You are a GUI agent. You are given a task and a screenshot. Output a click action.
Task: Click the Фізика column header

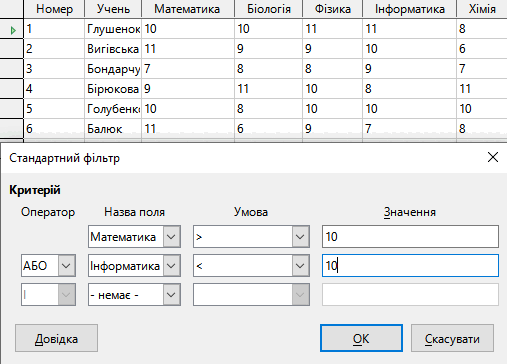point(333,9)
